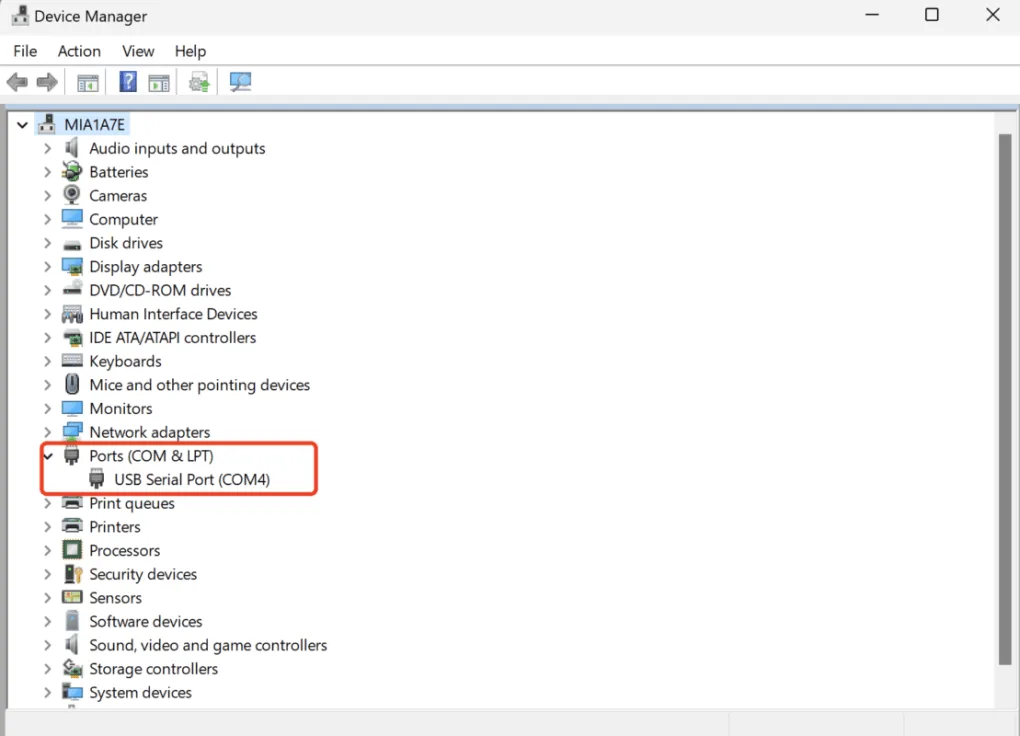Click the Keyboards category icon

72,361
